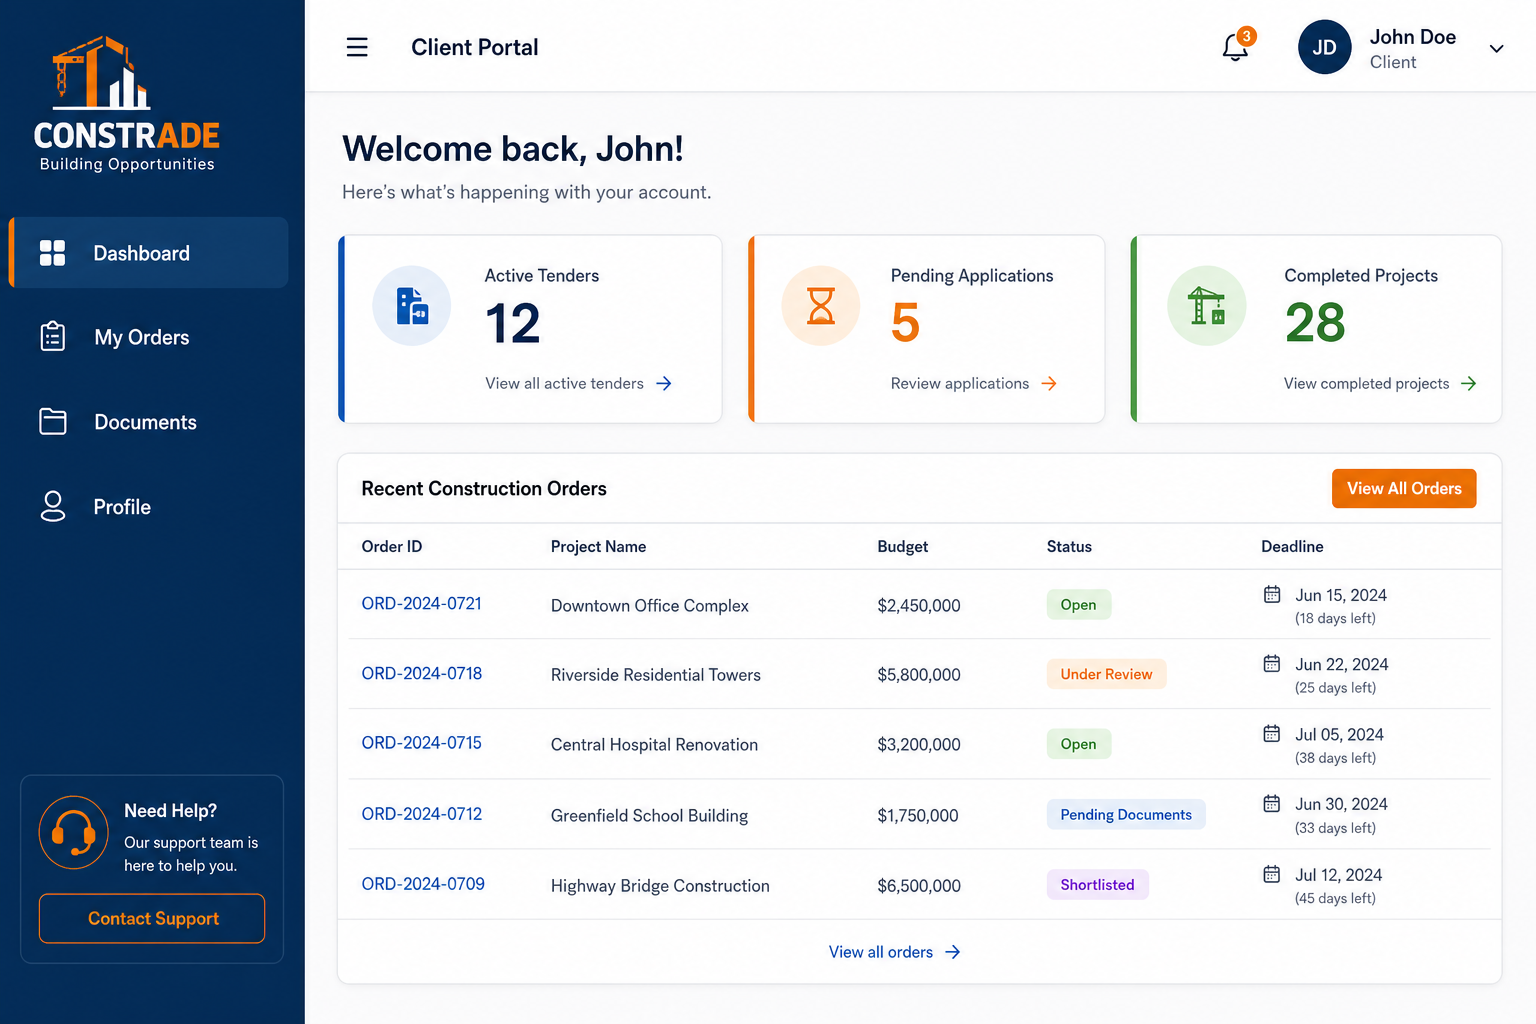Click the Budget column header
The height and width of the screenshot is (1024, 1536).
pyautogui.click(x=903, y=546)
